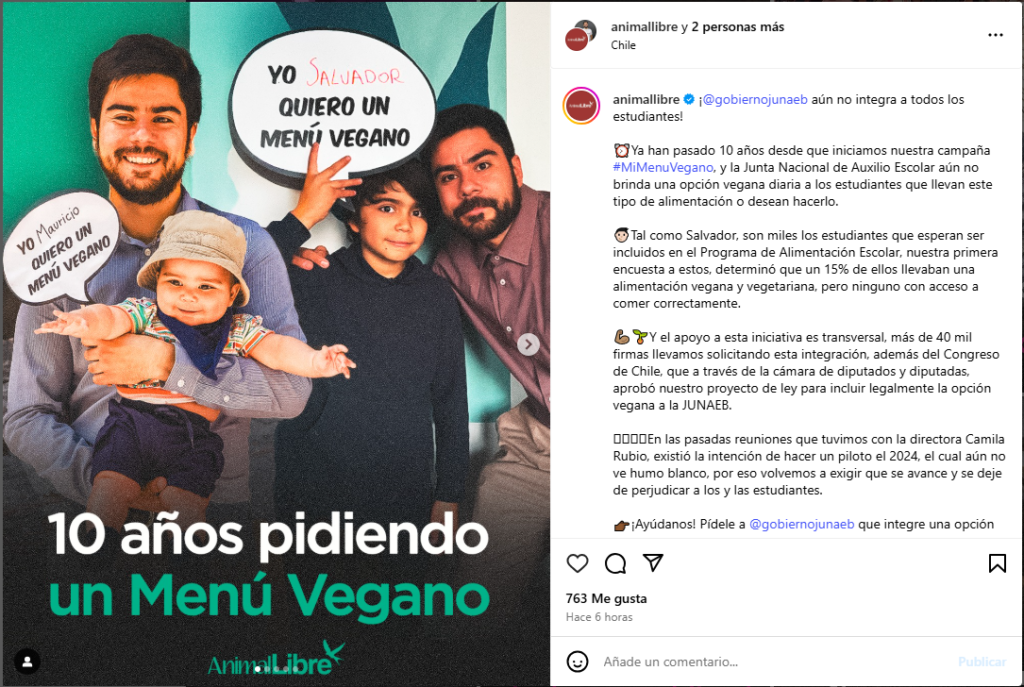Like the post with the heart icon
Screen dimensions: 1024x687
click(577, 563)
